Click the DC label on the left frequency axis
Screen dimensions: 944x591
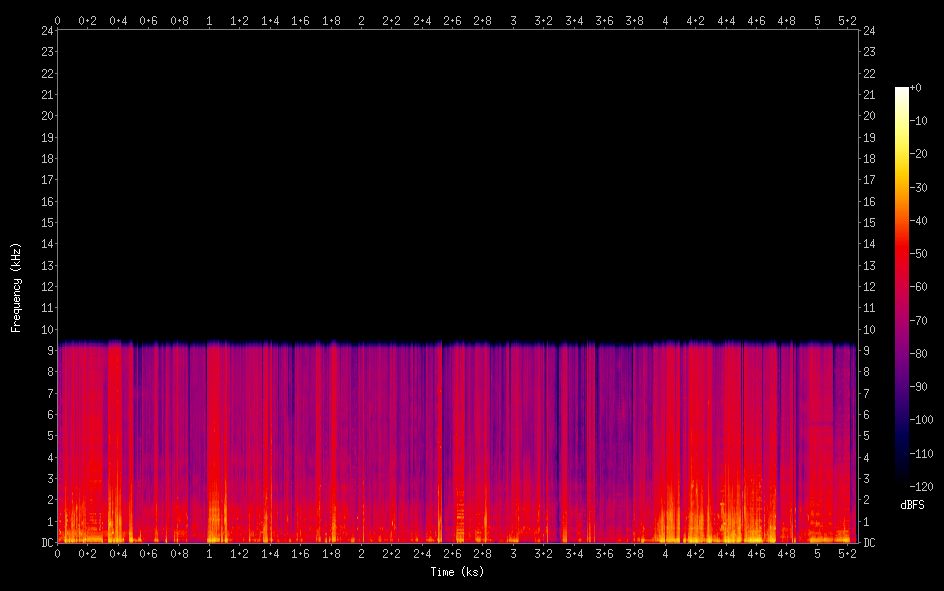pos(46,543)
